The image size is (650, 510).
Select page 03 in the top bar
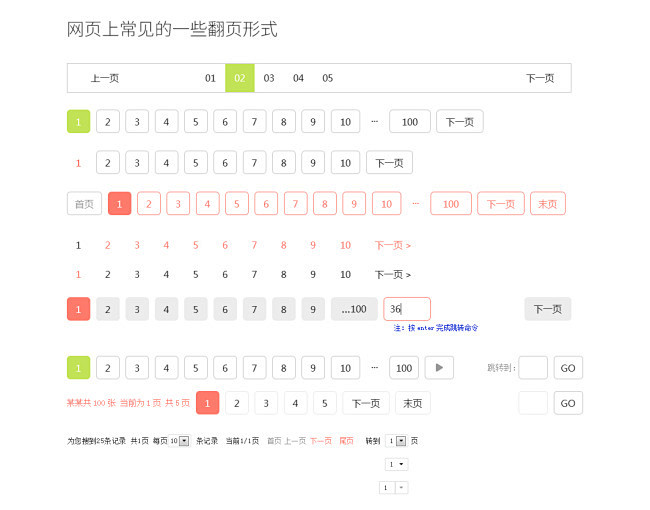click(269, 78)
